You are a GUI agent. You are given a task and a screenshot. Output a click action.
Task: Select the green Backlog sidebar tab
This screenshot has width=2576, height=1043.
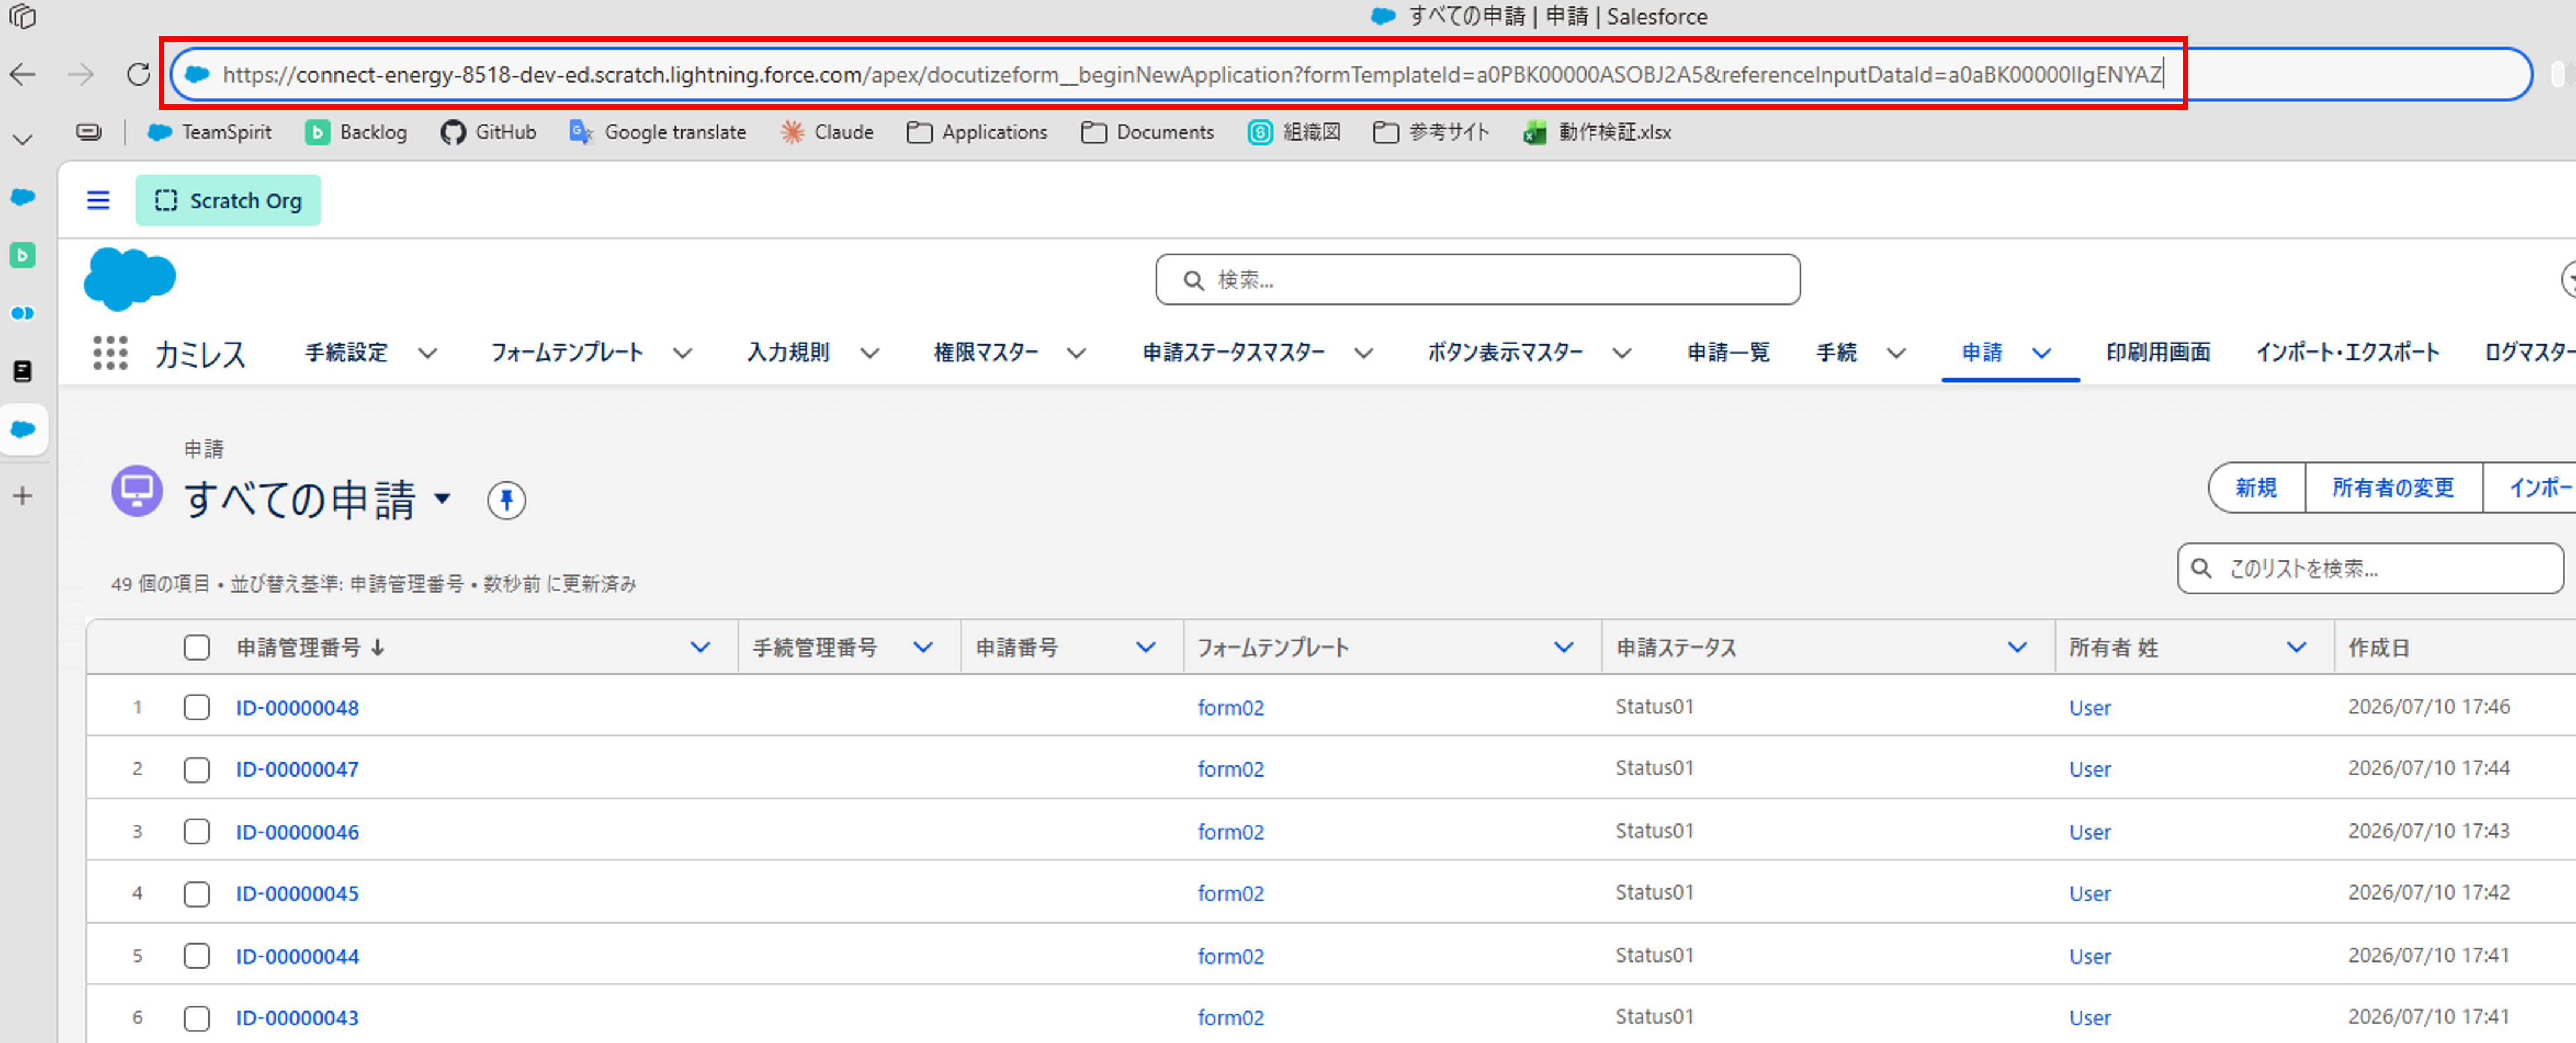tap(22, 255)
